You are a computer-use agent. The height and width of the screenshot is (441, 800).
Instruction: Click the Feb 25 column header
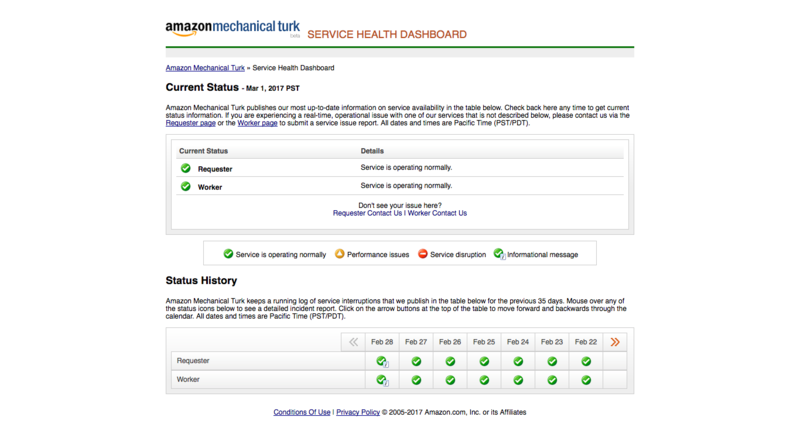click(x=484, y=342)
